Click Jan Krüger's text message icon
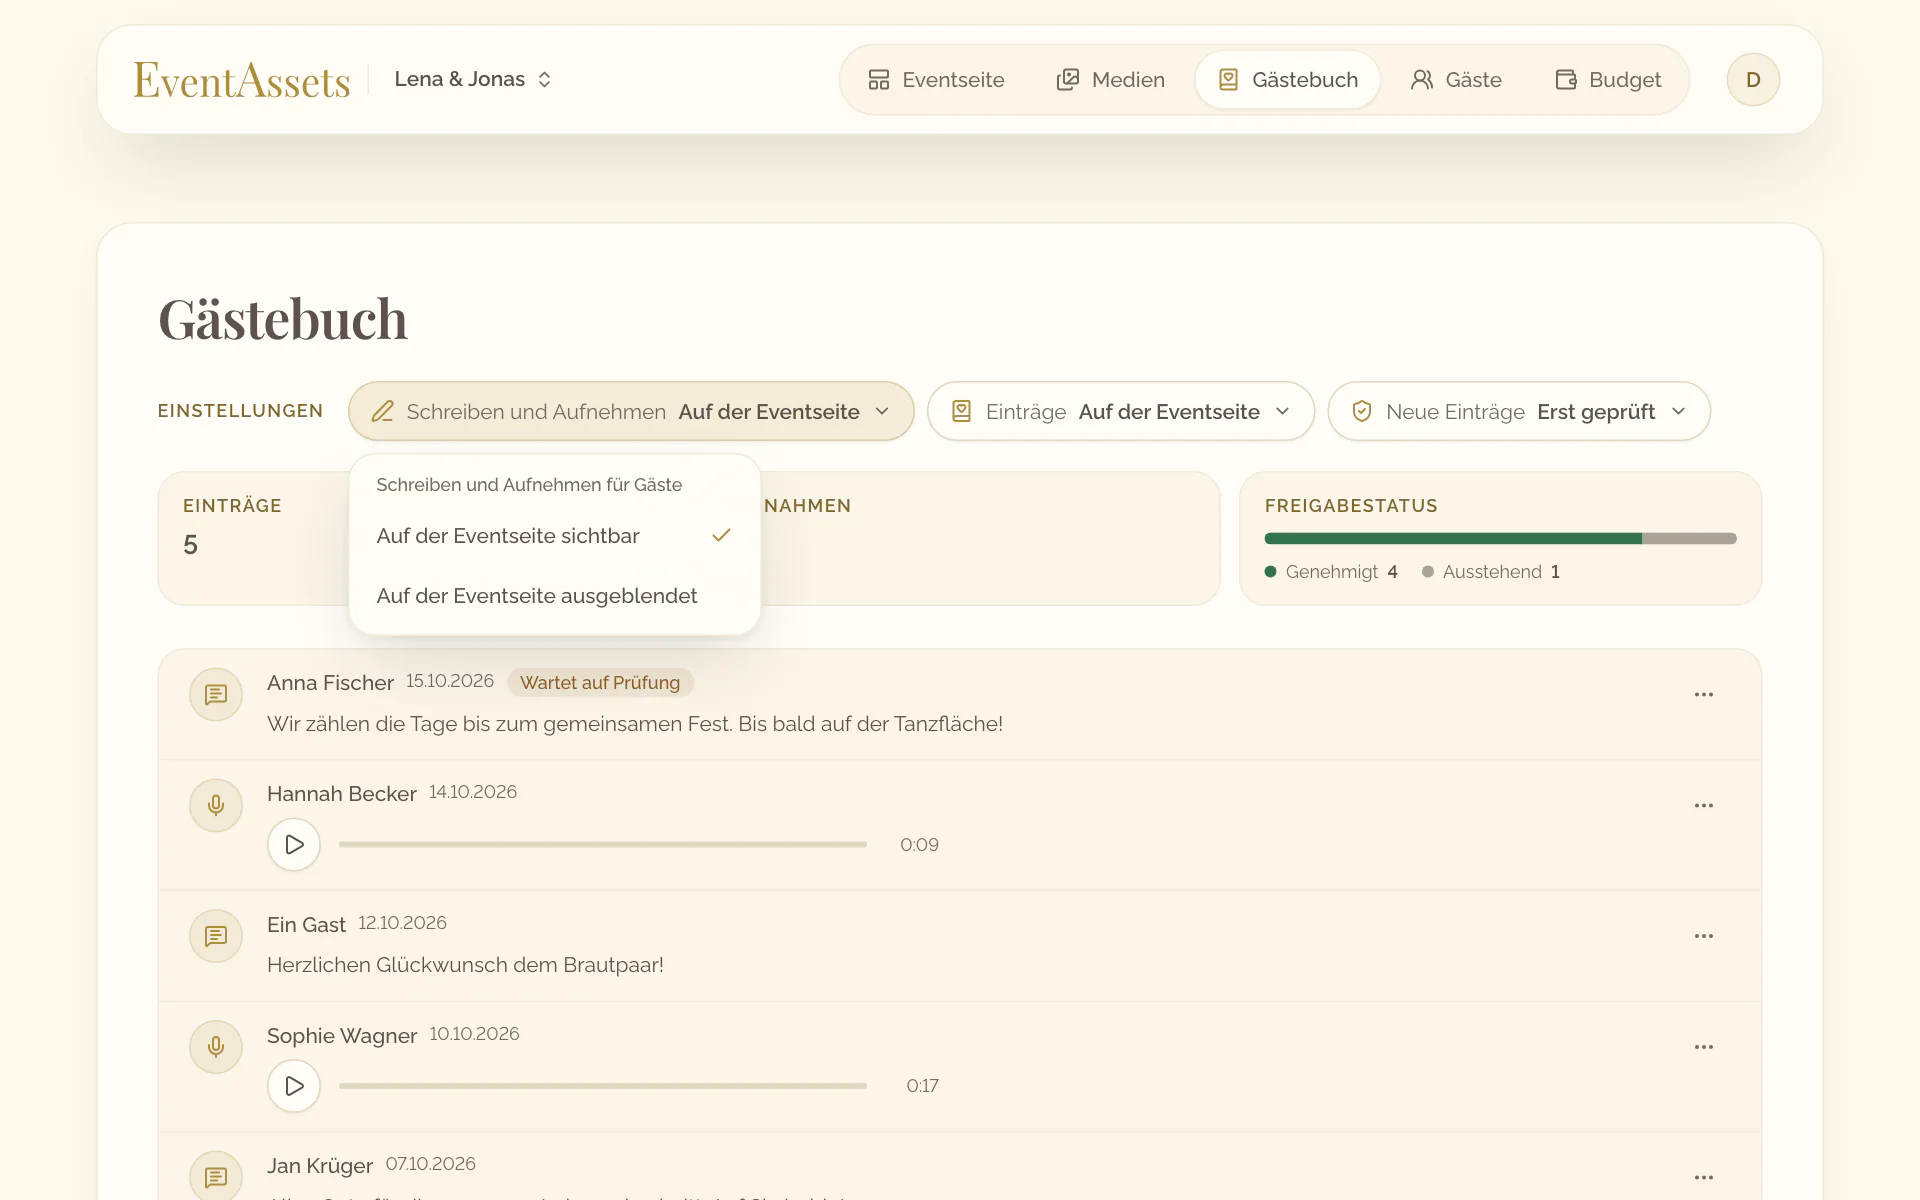Screen dimensions: 1920x1200 pos(216,1176)
